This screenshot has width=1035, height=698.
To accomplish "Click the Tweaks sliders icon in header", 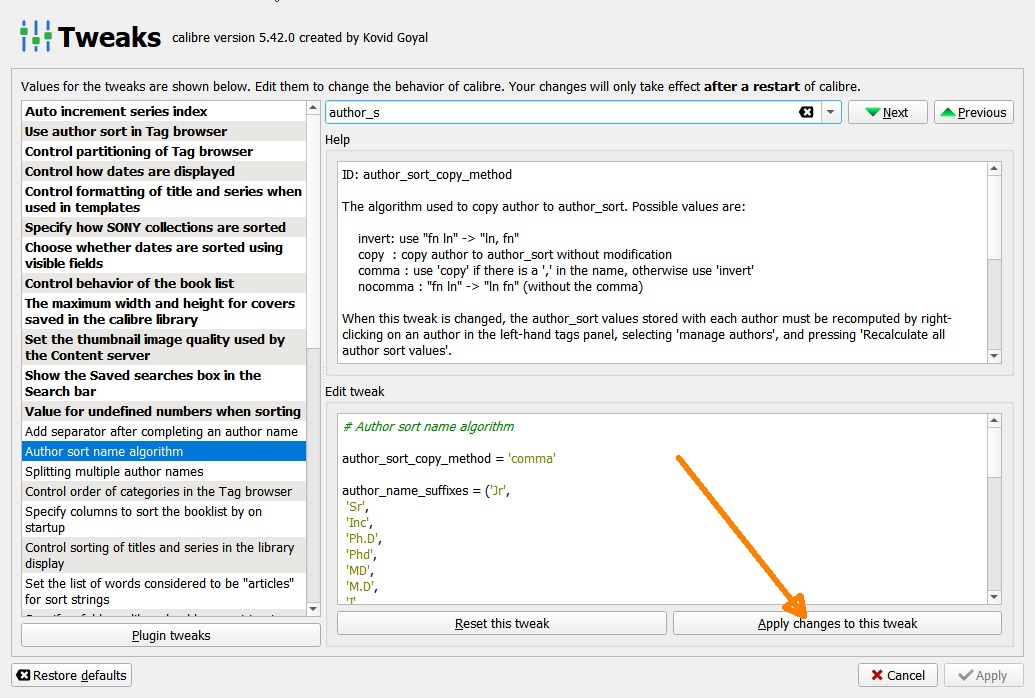I will point(36,36).
